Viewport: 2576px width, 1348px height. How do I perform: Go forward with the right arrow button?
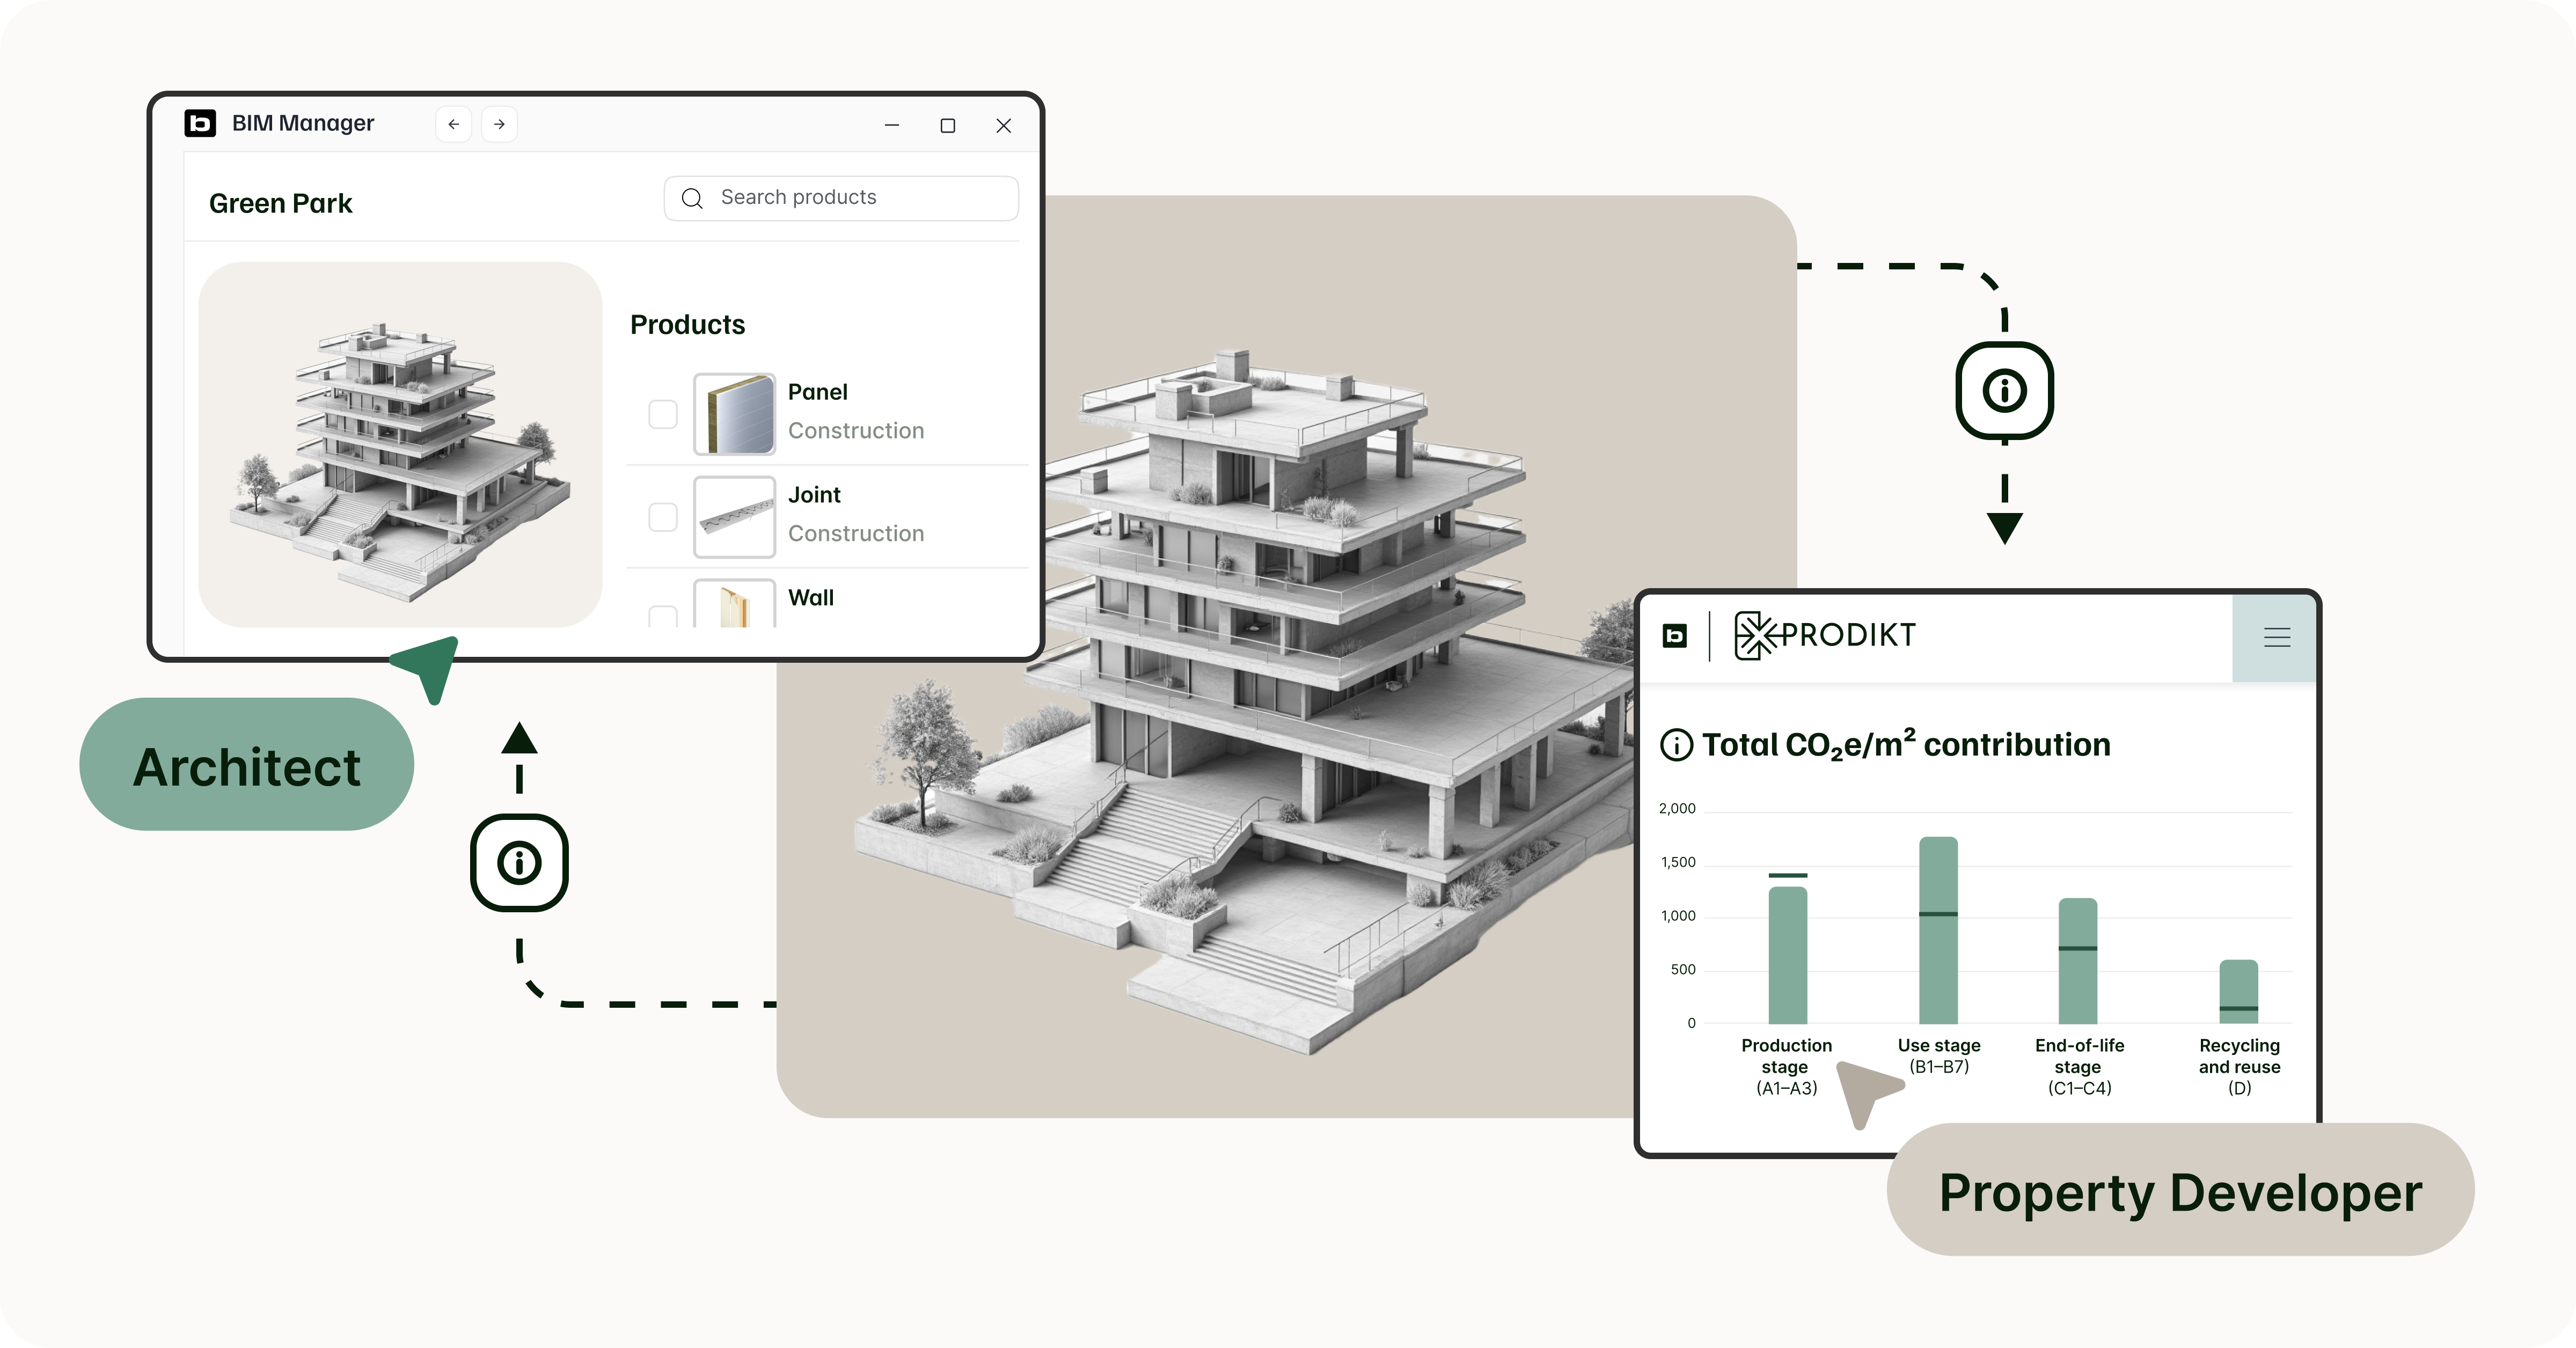click(x=499, y=124)
